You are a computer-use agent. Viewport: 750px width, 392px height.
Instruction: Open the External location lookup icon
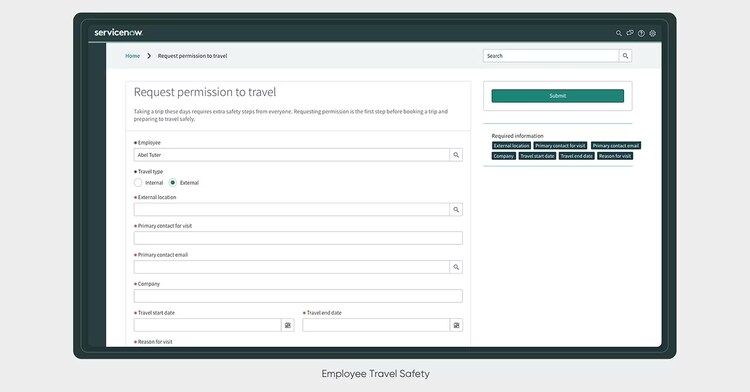[x=456, y=209]
